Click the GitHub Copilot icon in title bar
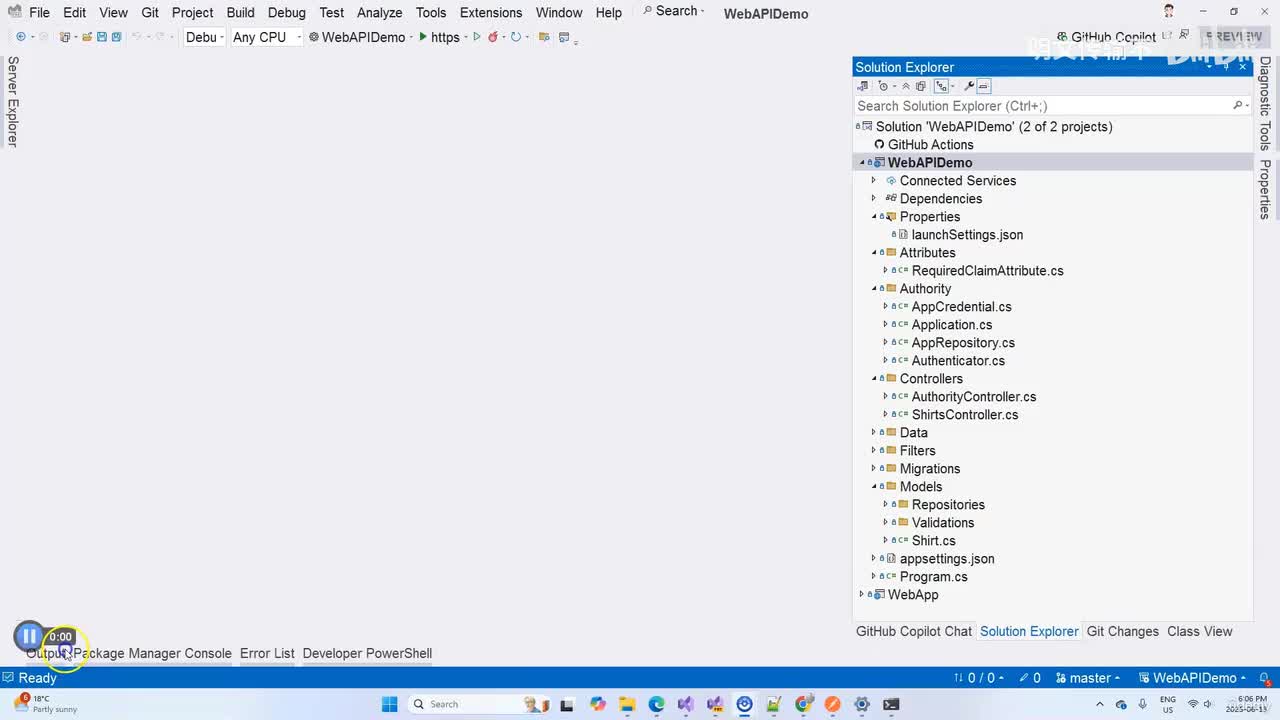The height and width of the screenshot is (720, 1280). click(1062, 37)
